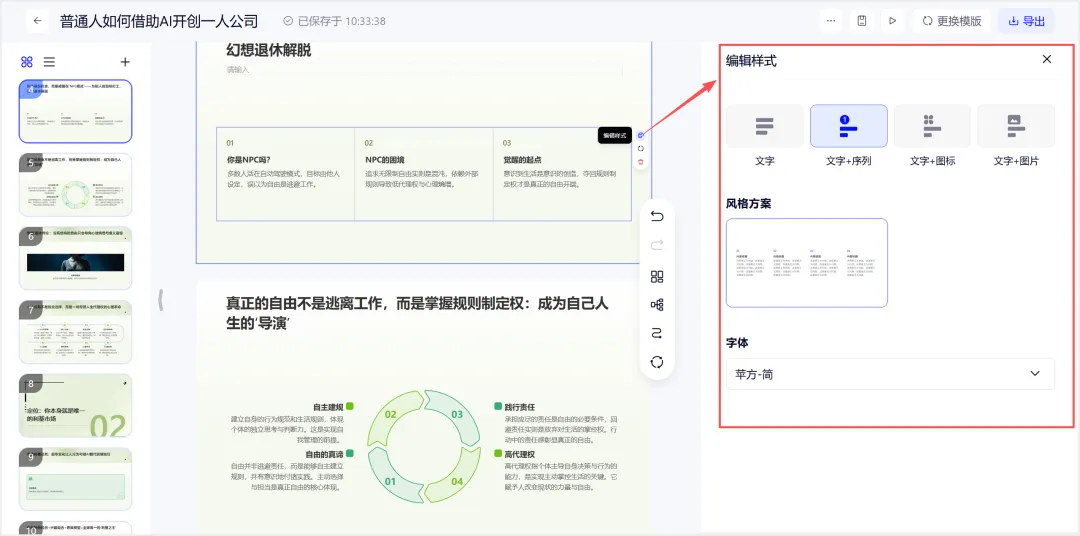Click the 请输入 subtitle input field

[x=424, y=70]
